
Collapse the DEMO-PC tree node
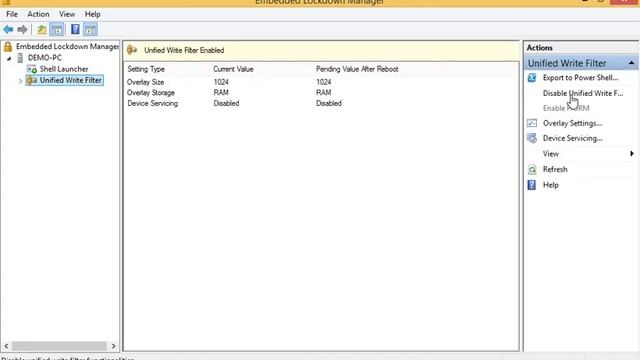(9, 58)
